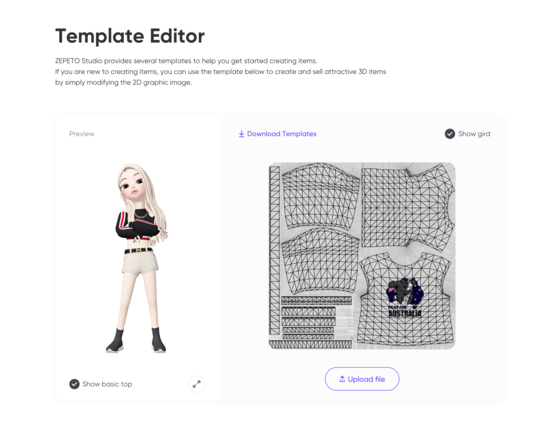Click the download arrow icon beside Download Templates
The height and width of the screenshot is (436, 560).
(241, 134)
